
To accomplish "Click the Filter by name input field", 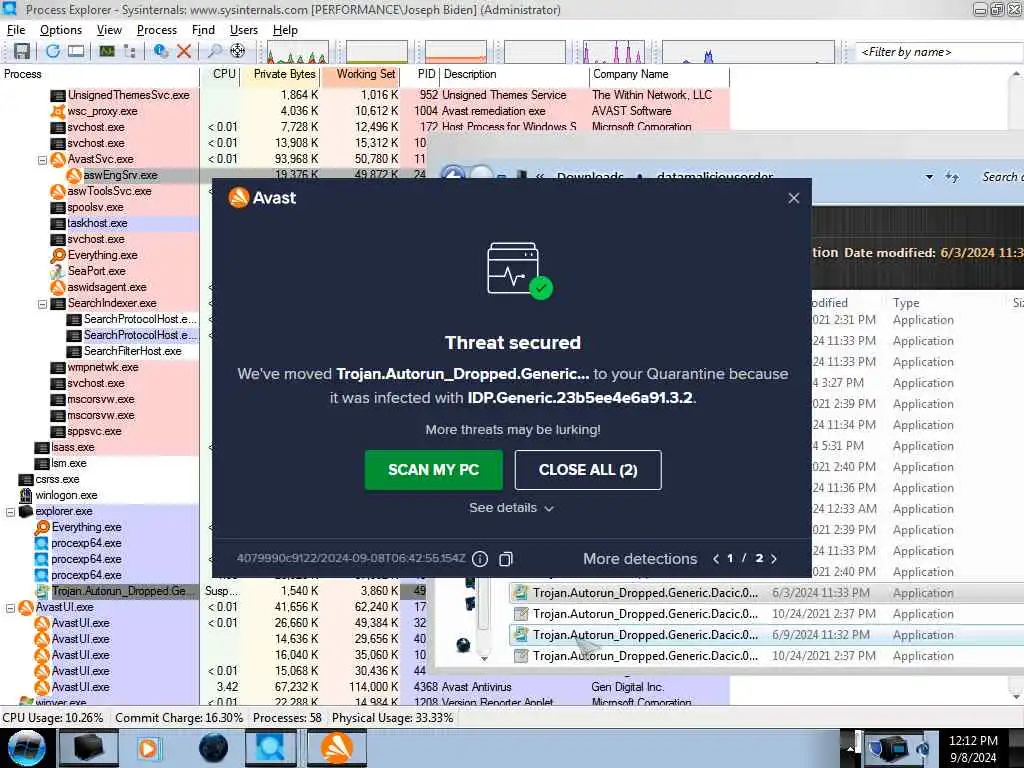I will 938,52.
